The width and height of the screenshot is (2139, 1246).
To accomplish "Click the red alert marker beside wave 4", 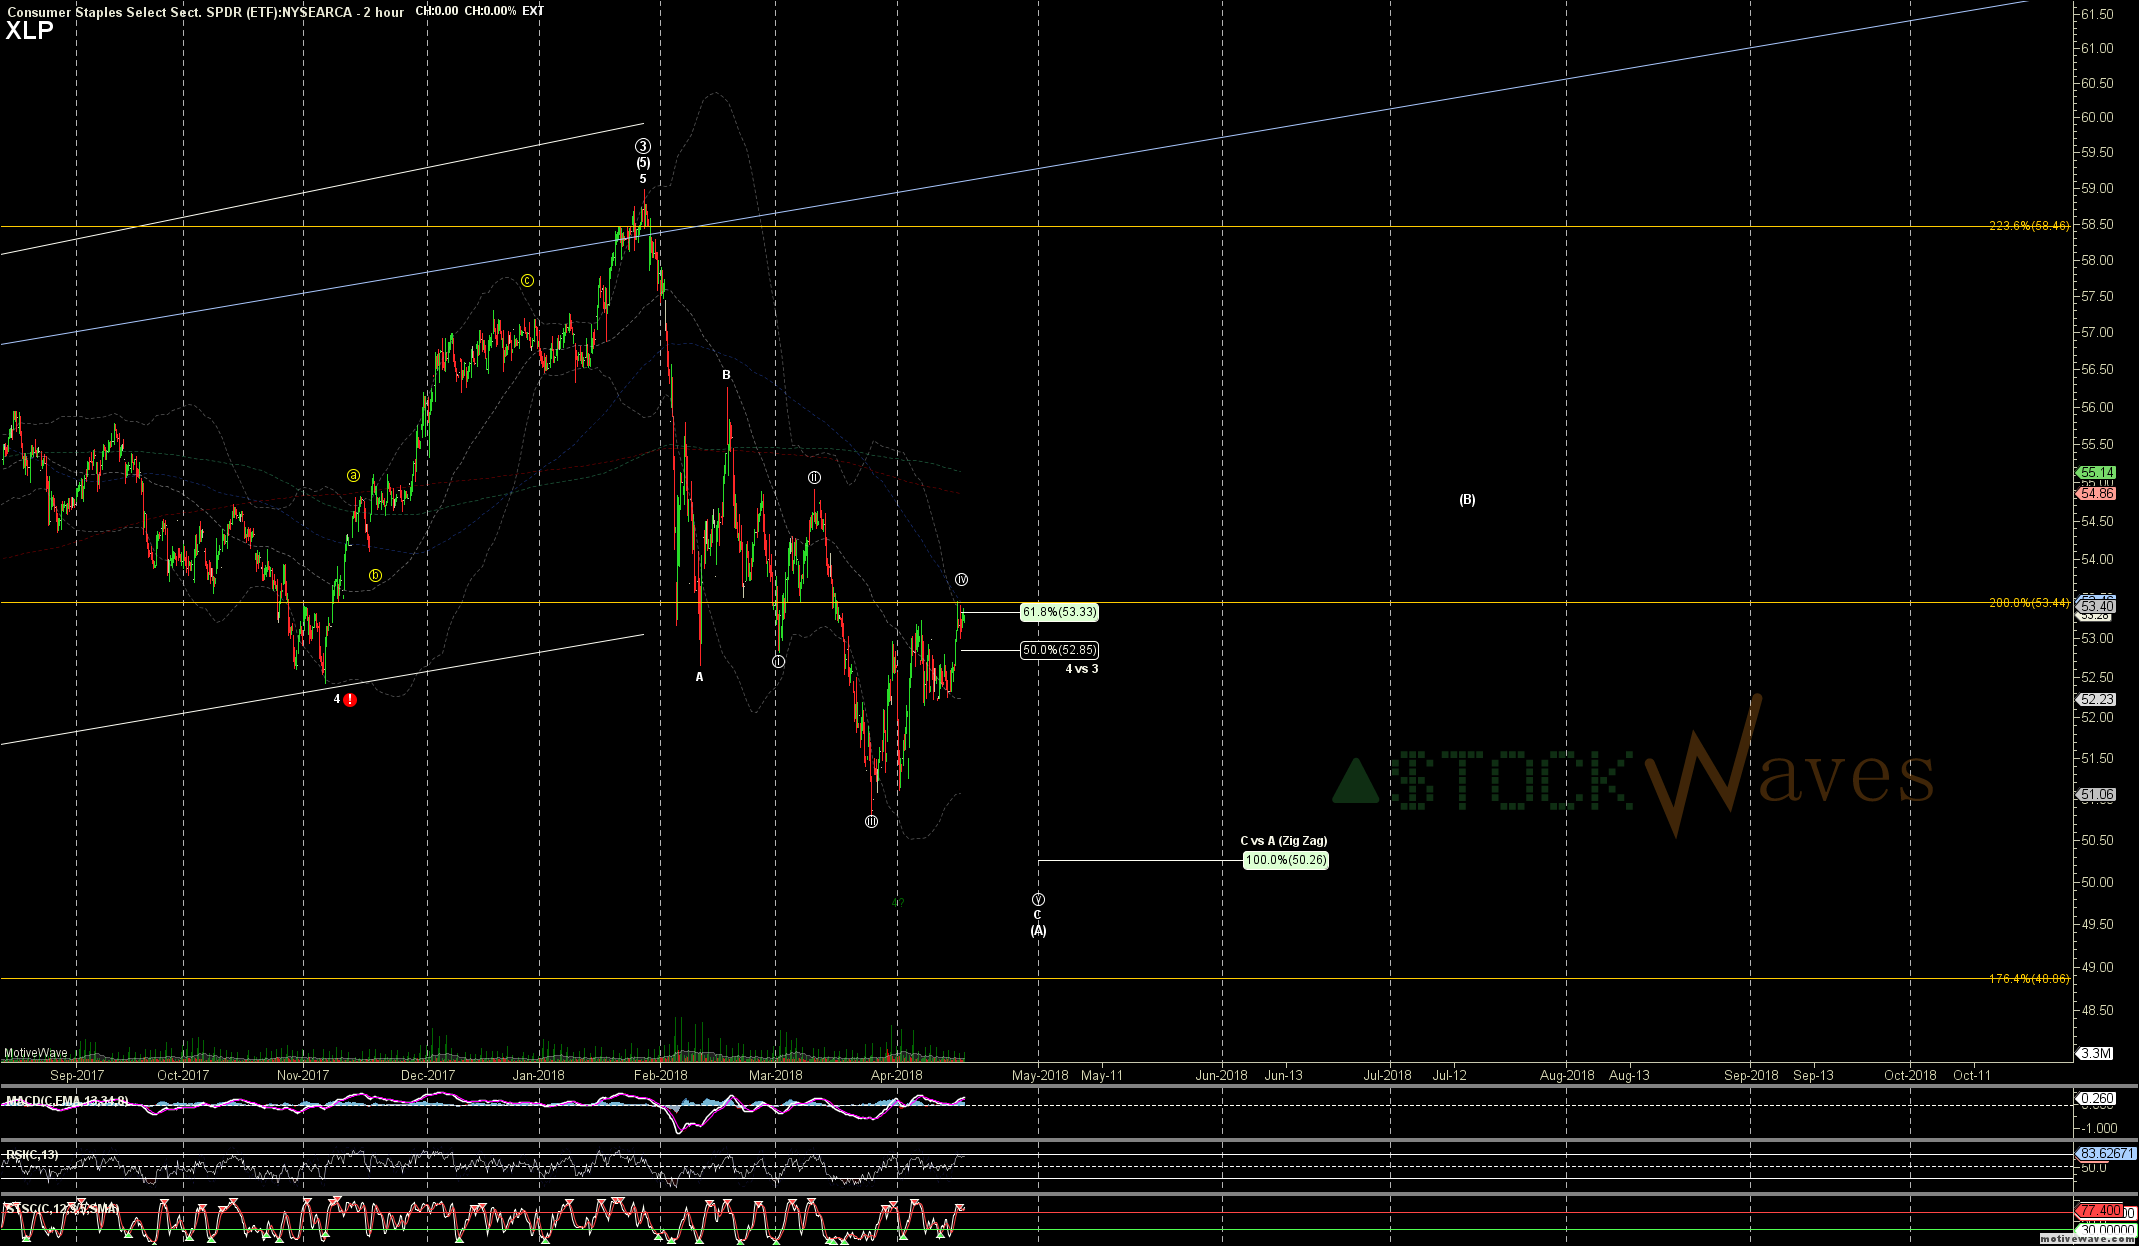I will [x=349, y=700].
